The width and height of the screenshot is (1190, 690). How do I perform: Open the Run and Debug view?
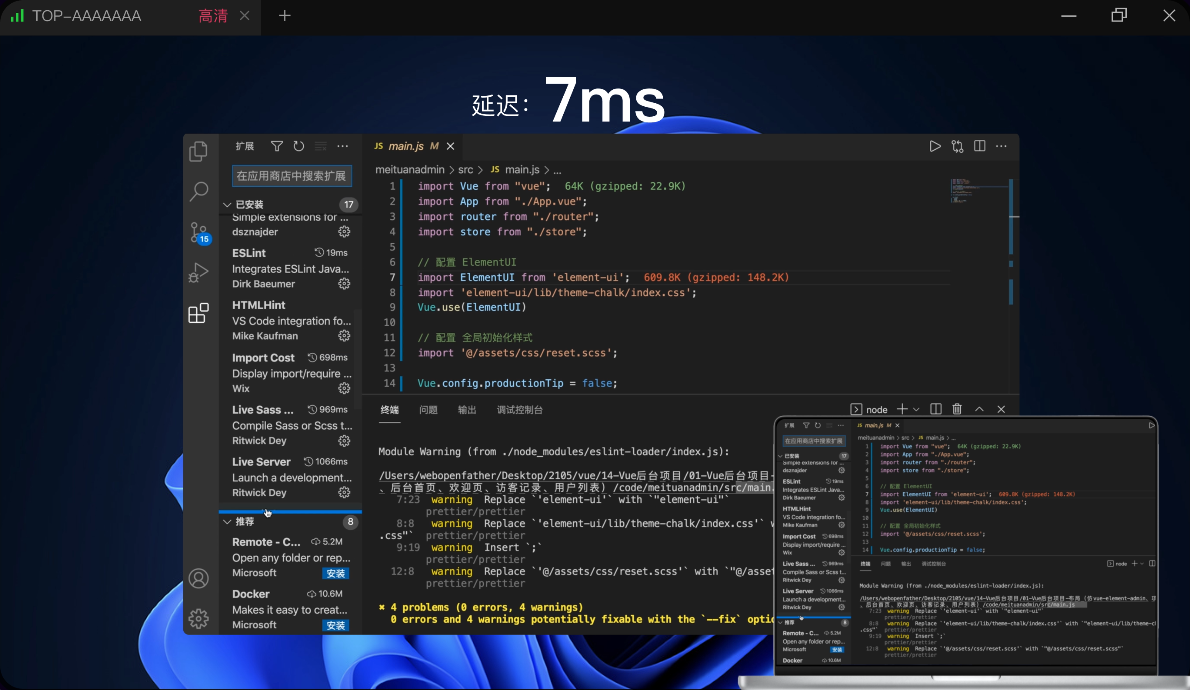click(199, 272)
